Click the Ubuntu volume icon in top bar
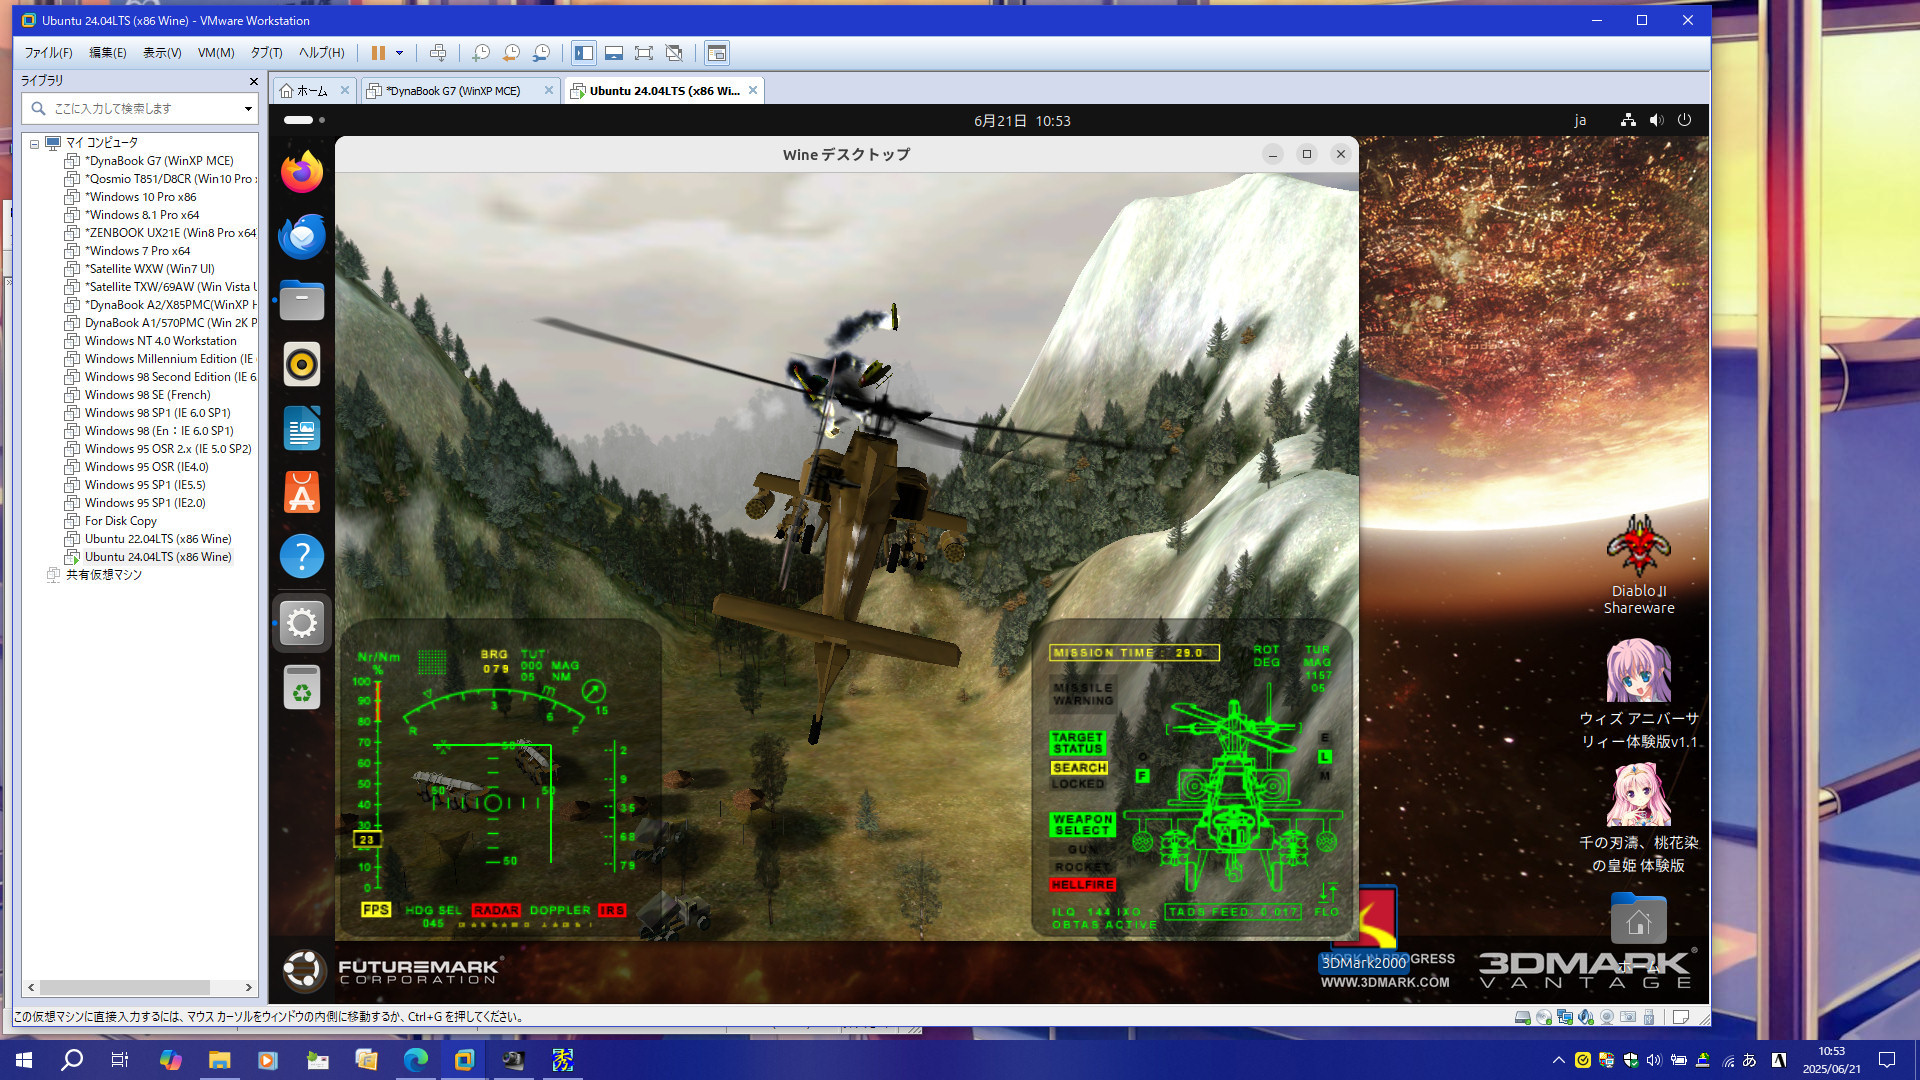The image size is (1920, 1080). tap(1656, 120)
